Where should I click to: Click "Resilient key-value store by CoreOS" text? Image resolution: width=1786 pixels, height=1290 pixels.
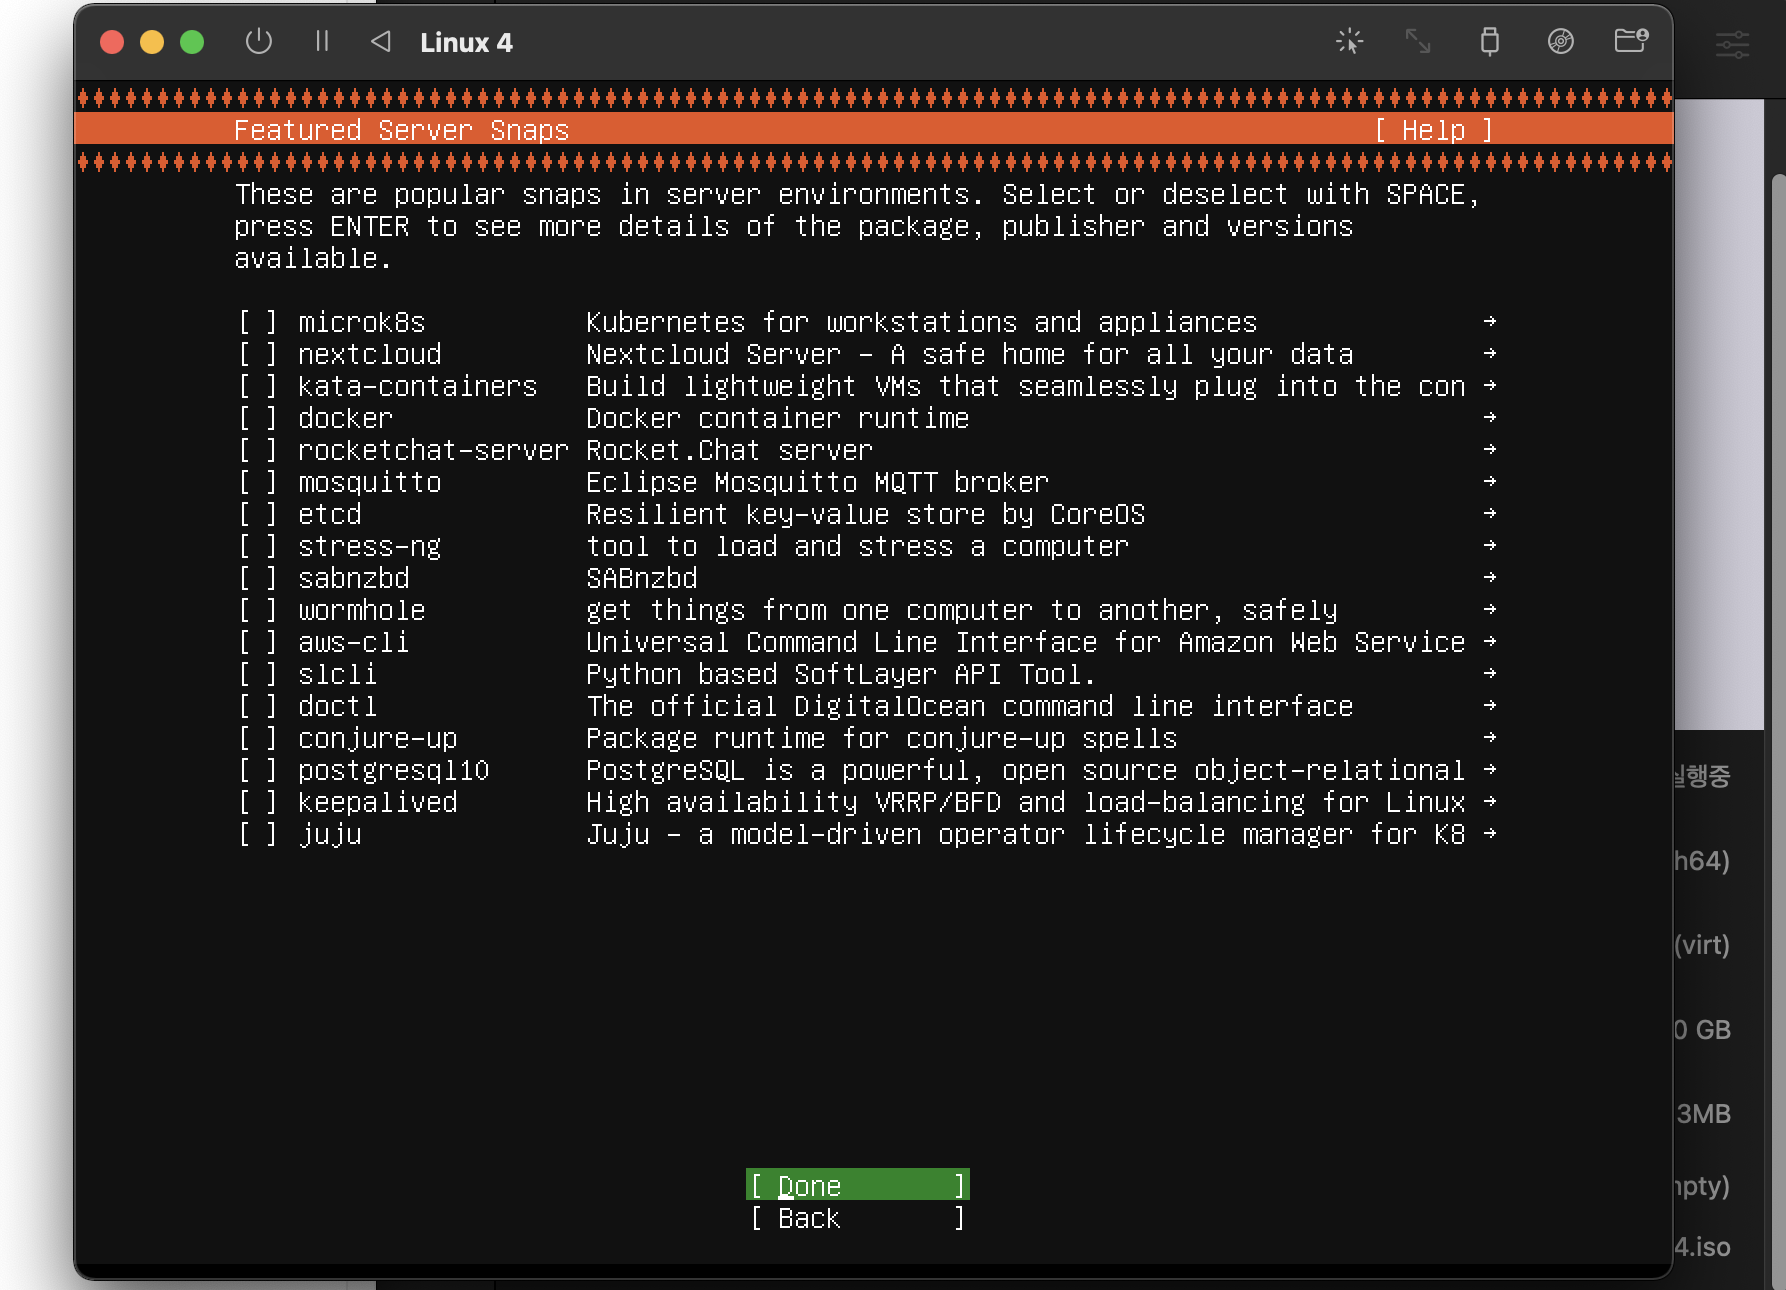(865, 514)
